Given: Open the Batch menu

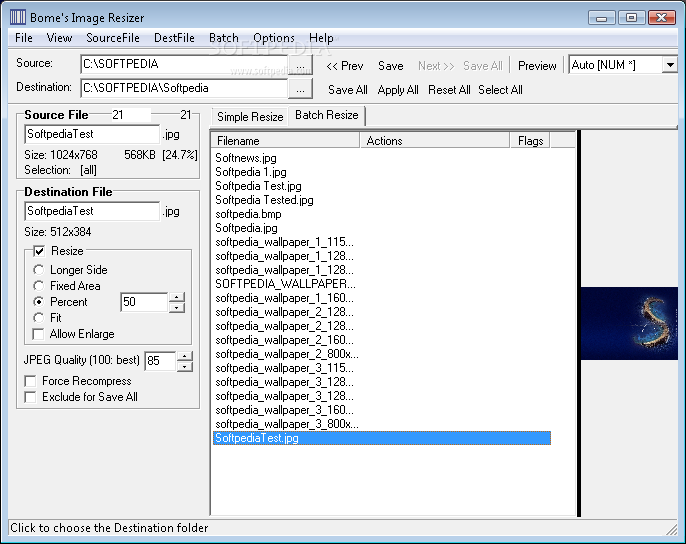Looking at the screenshot, I should tap(224, 38).
